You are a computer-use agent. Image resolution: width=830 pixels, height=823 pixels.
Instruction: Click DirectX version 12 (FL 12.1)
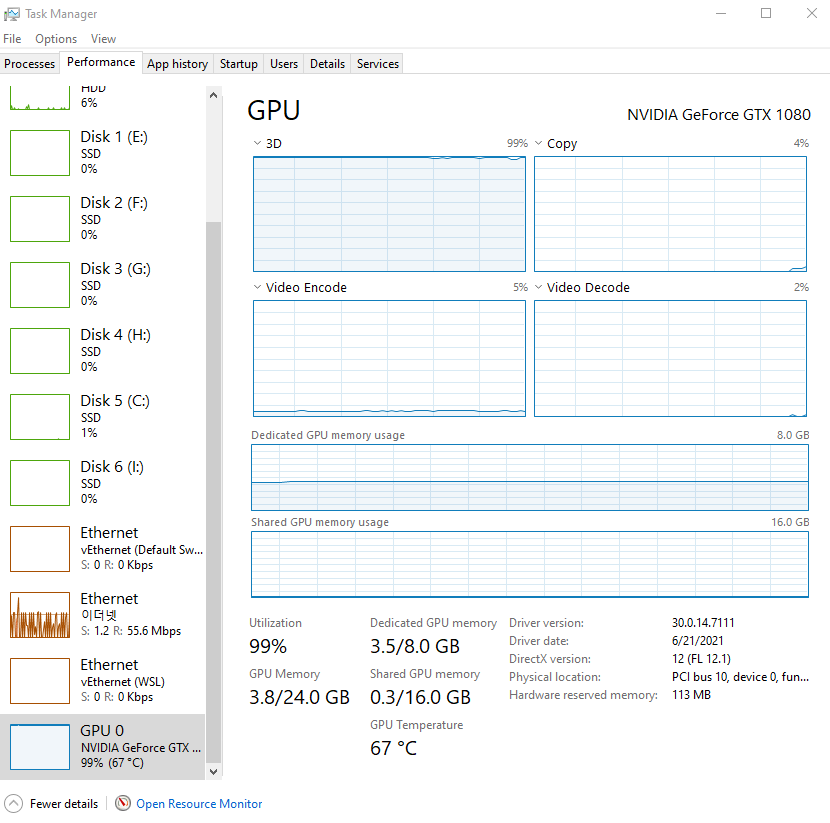tap(701, 659)
